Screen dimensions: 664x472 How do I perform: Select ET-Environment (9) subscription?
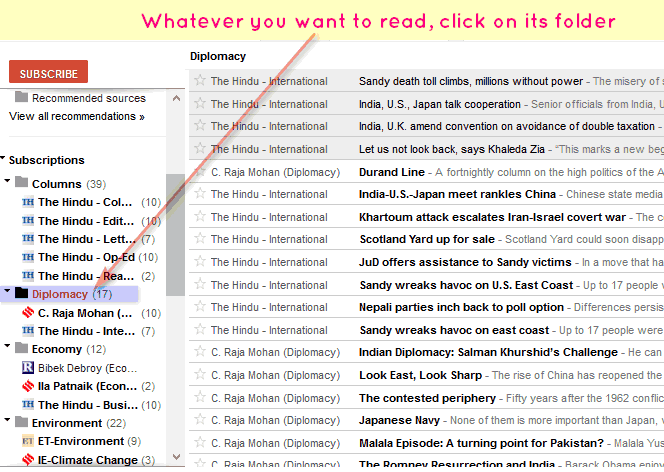tap(89, 442)
